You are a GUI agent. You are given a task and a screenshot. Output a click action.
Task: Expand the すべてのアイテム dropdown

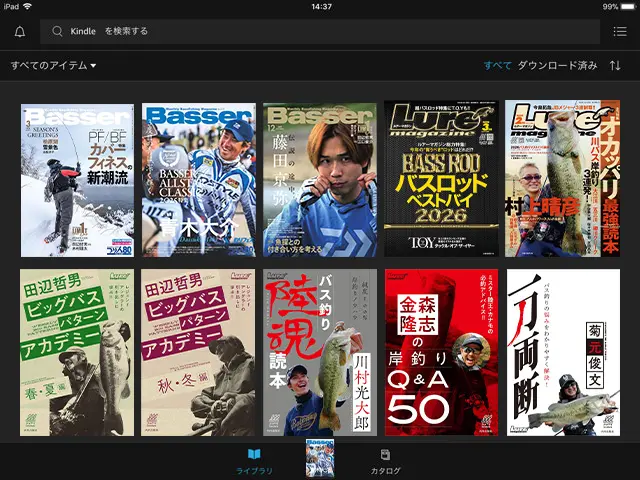(53, 65)
